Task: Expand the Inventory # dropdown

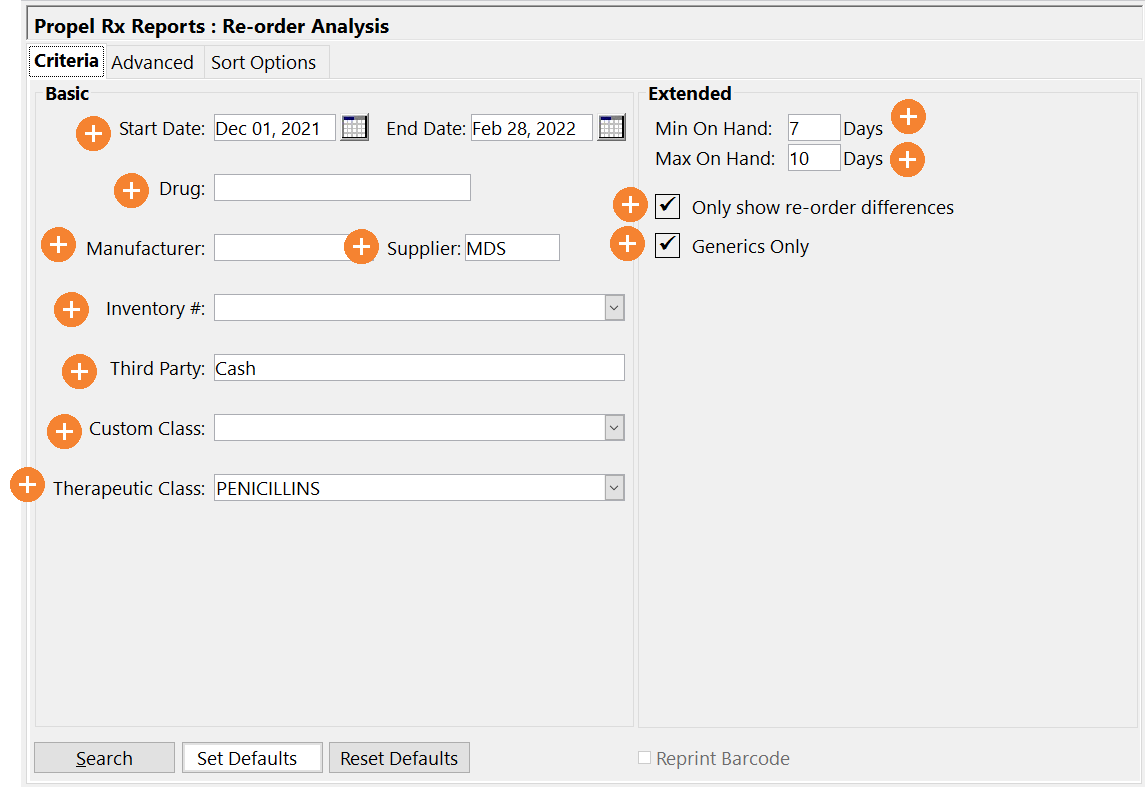Action: coord(614,308)
